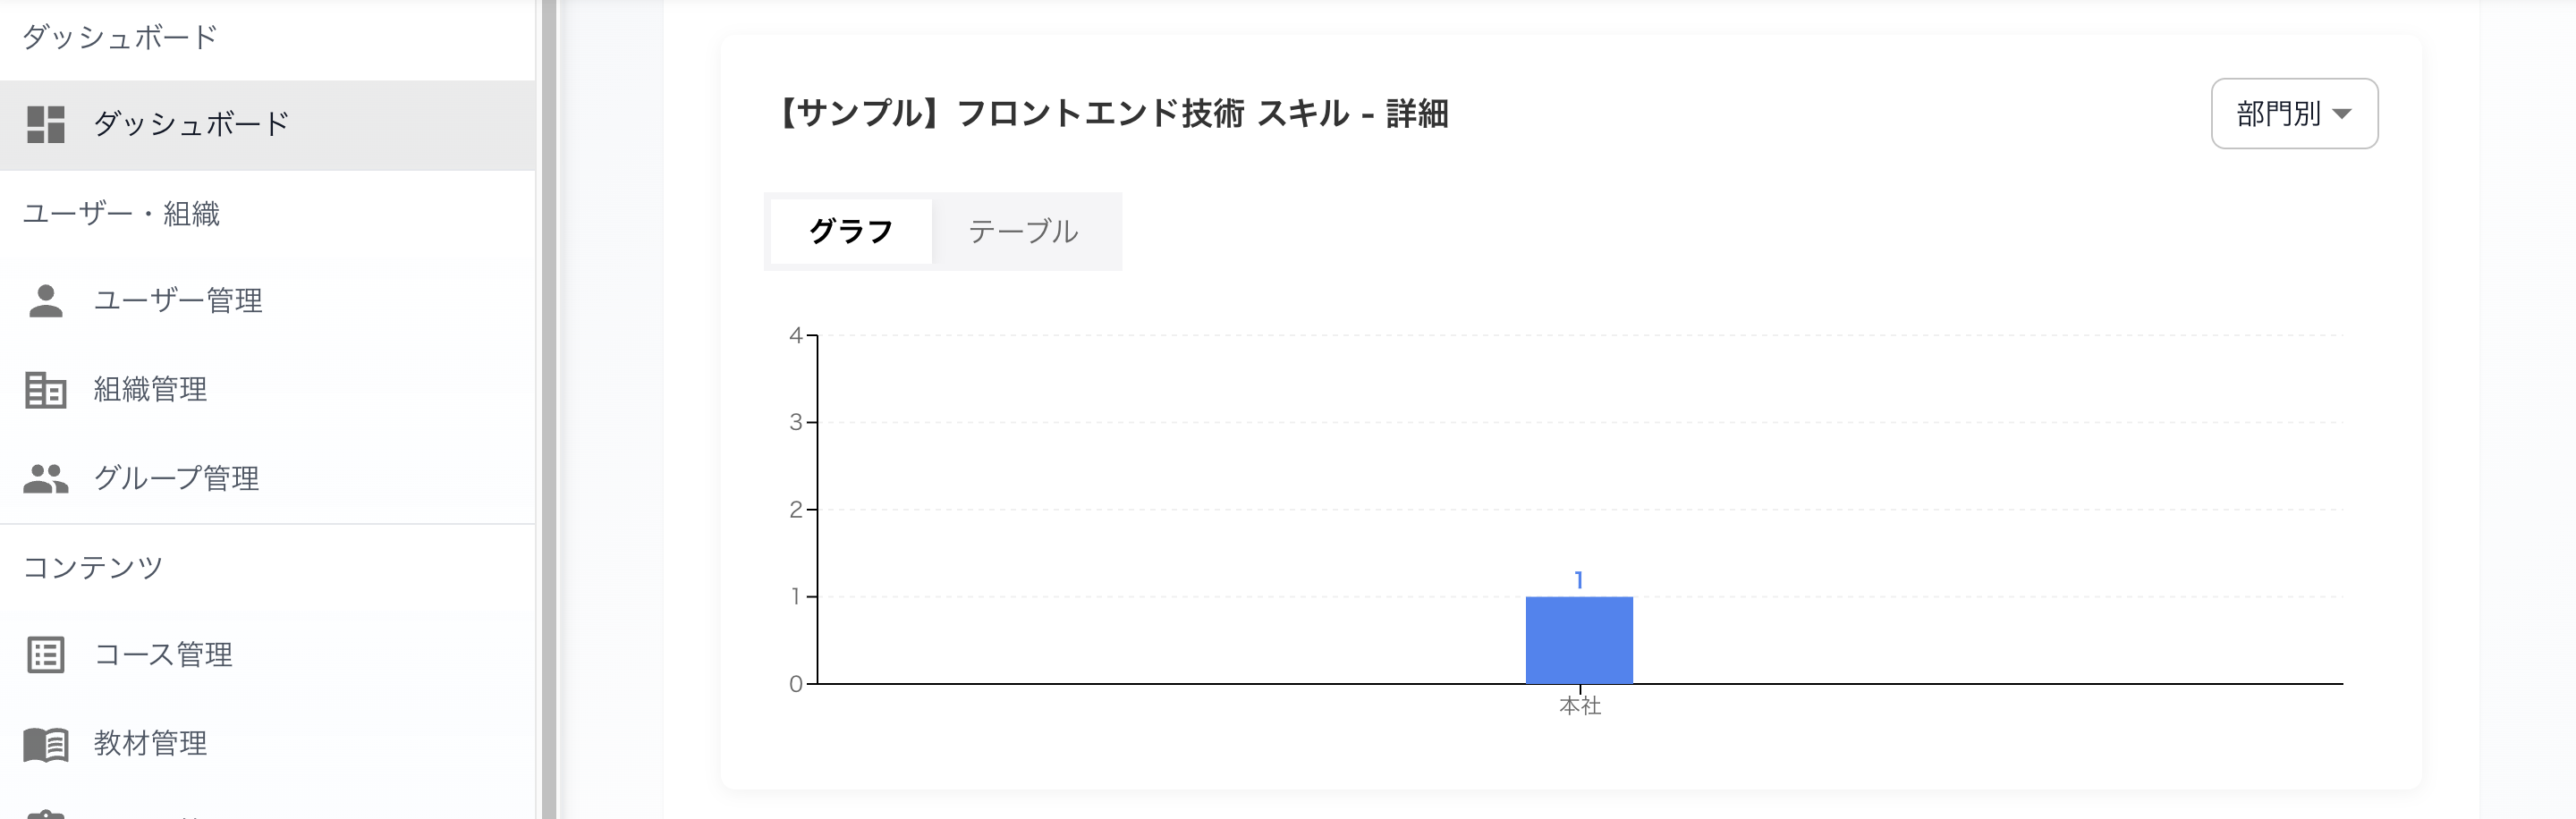Expand the コンテンツ section

click(x=92, y=566)
